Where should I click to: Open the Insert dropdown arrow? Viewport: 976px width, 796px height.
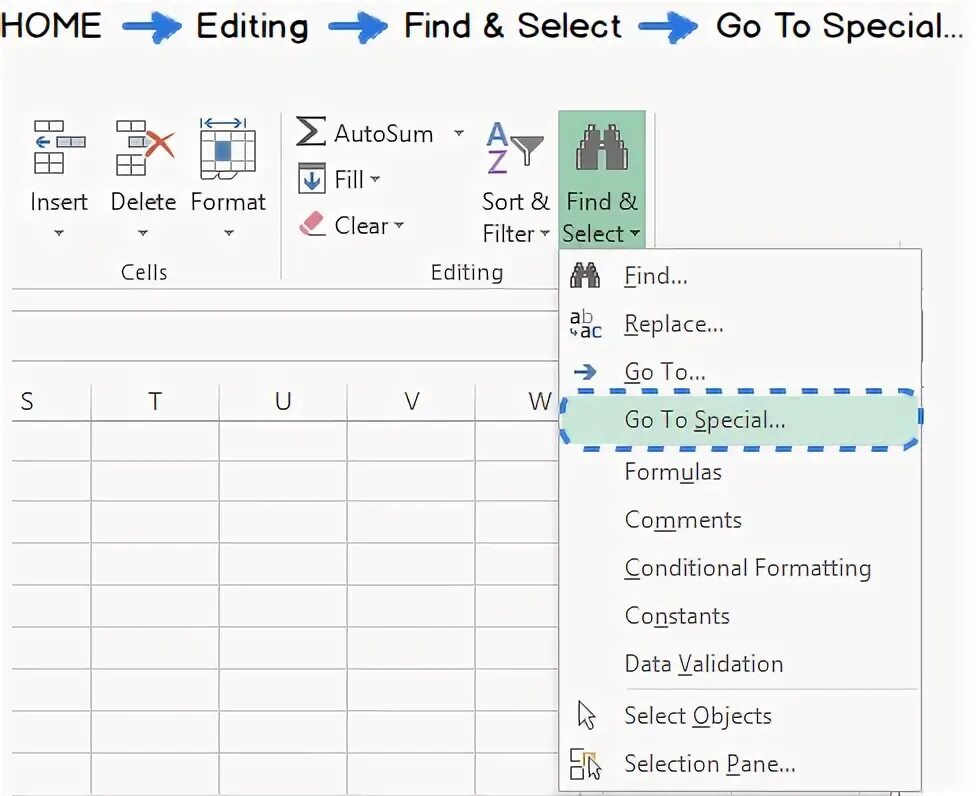[58, 234]
